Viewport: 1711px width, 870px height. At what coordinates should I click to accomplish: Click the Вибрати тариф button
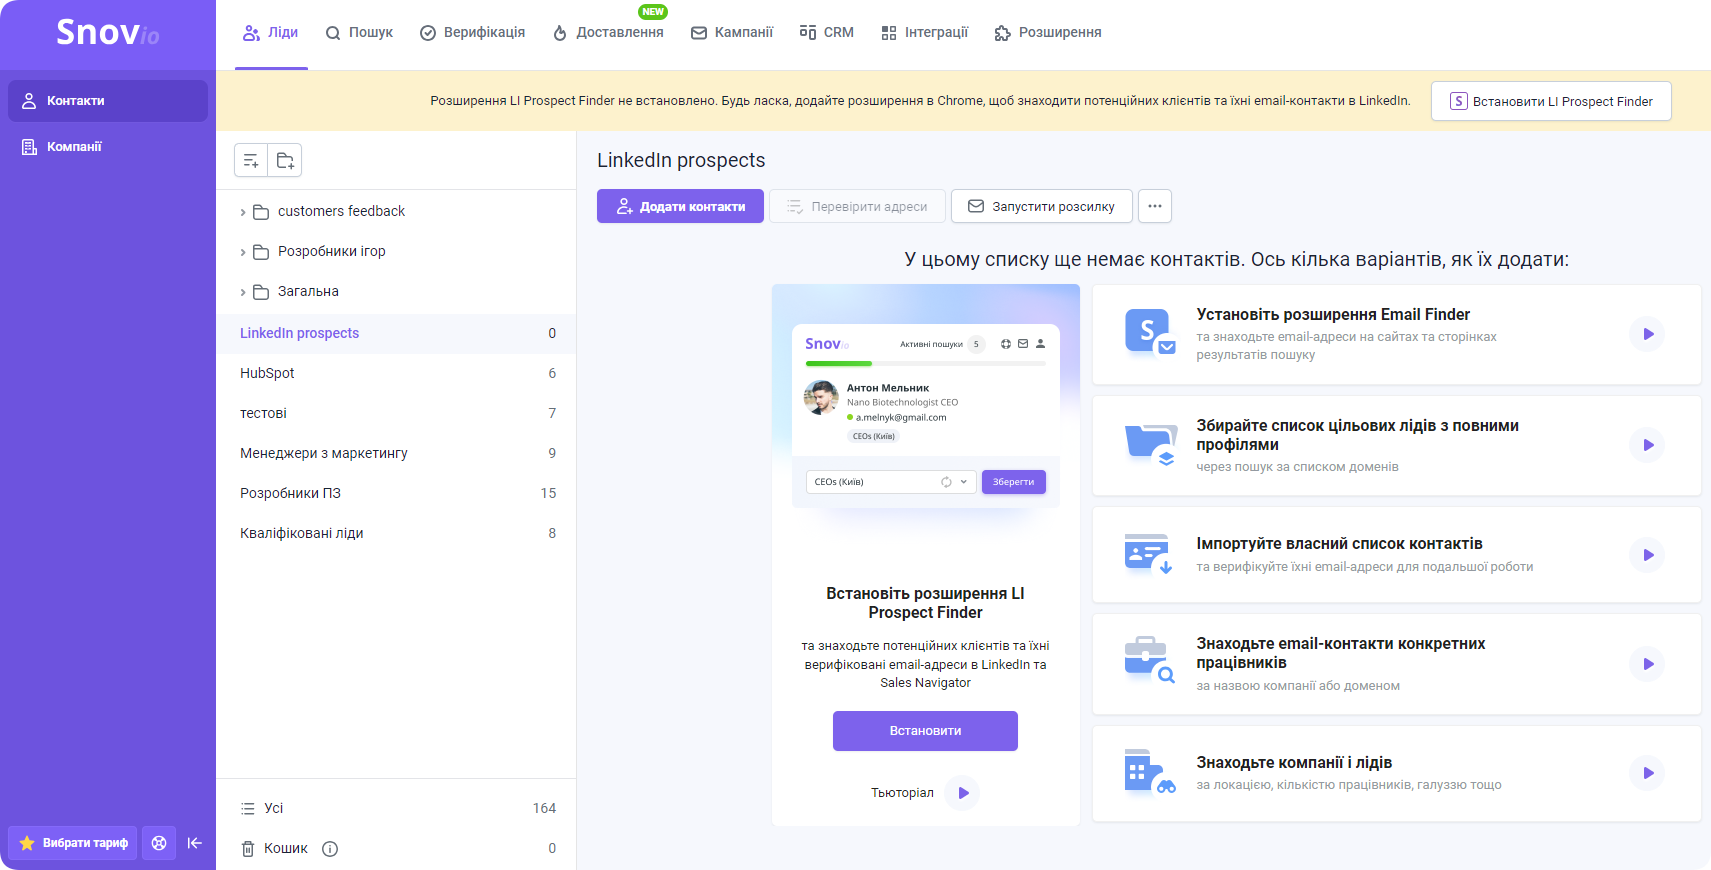click(73, 843)
